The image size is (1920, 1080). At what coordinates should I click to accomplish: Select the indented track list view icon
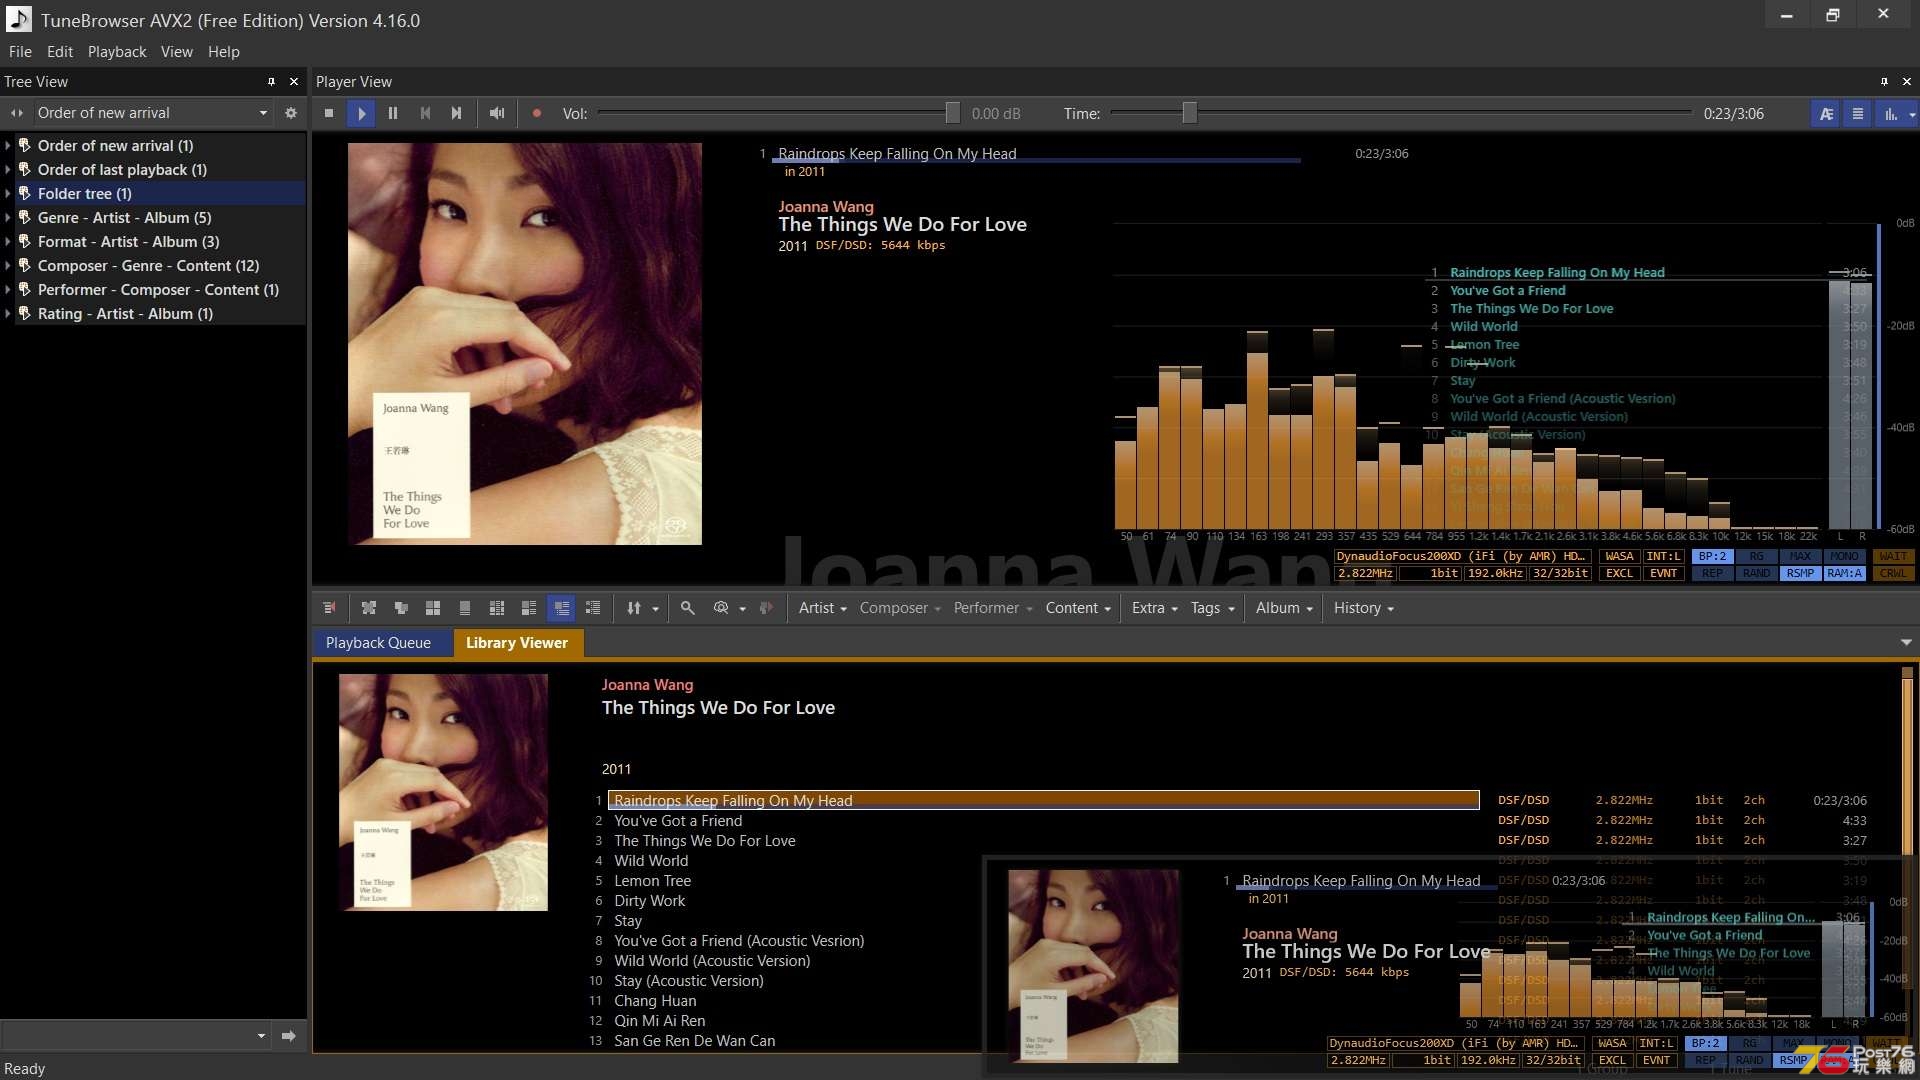[593, 608]
